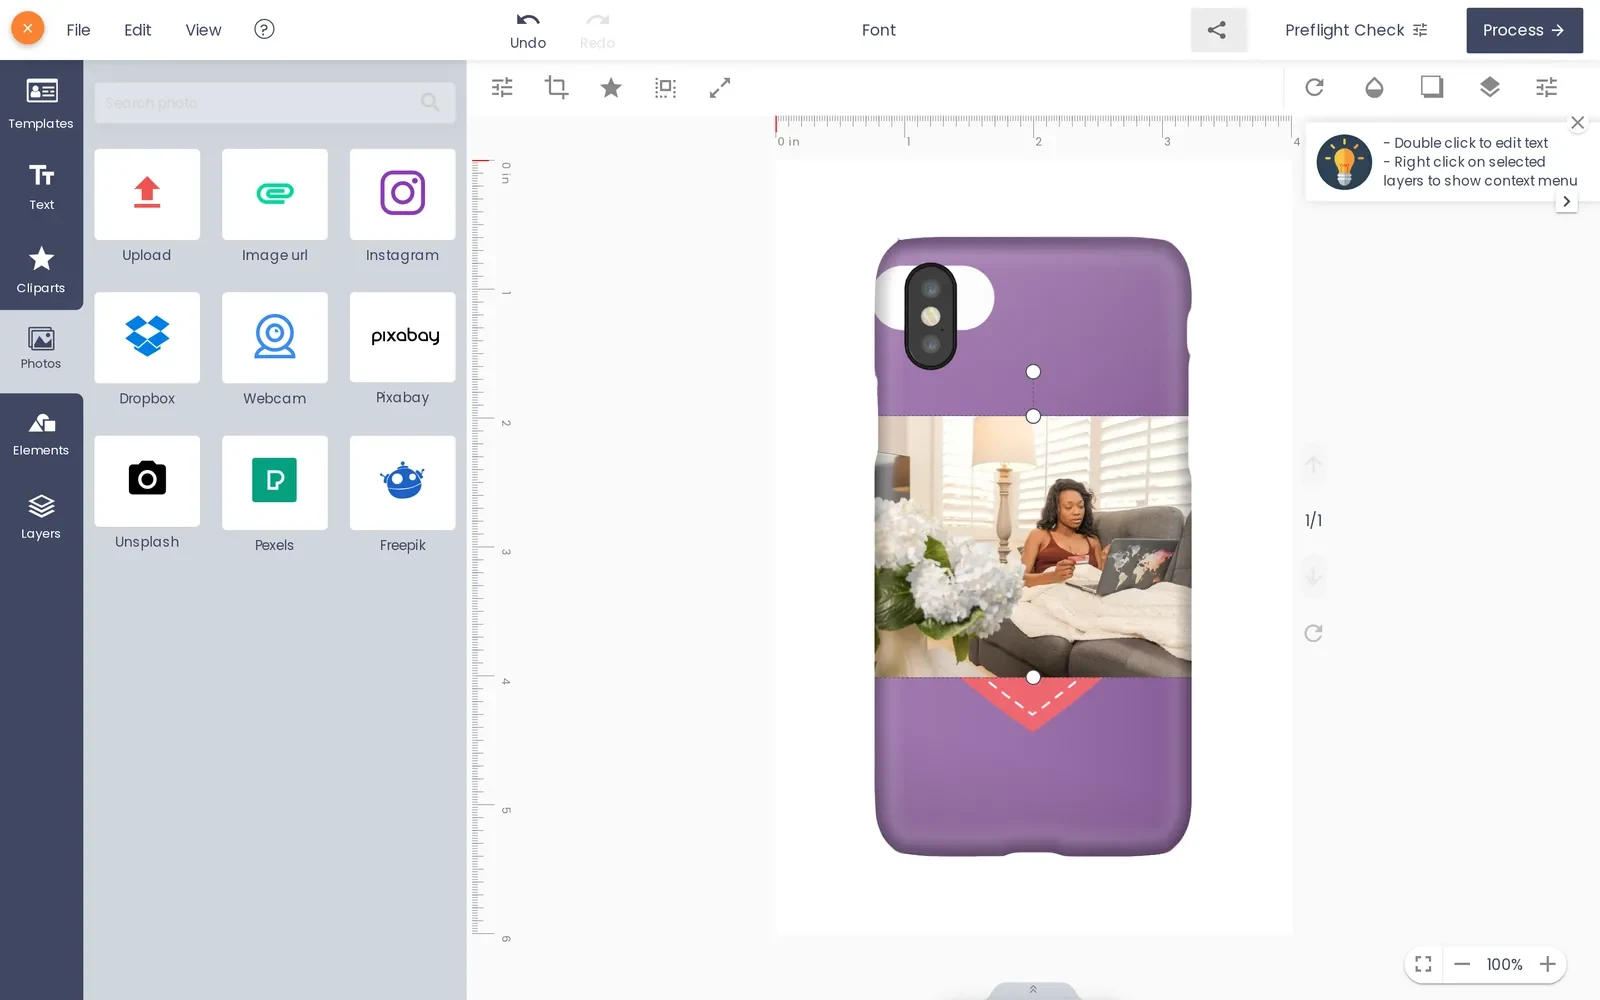Click the rotate refresh icon in toolbar
The height and width of the screenshot is (1000, 1600).
(x=1315, y=88)
